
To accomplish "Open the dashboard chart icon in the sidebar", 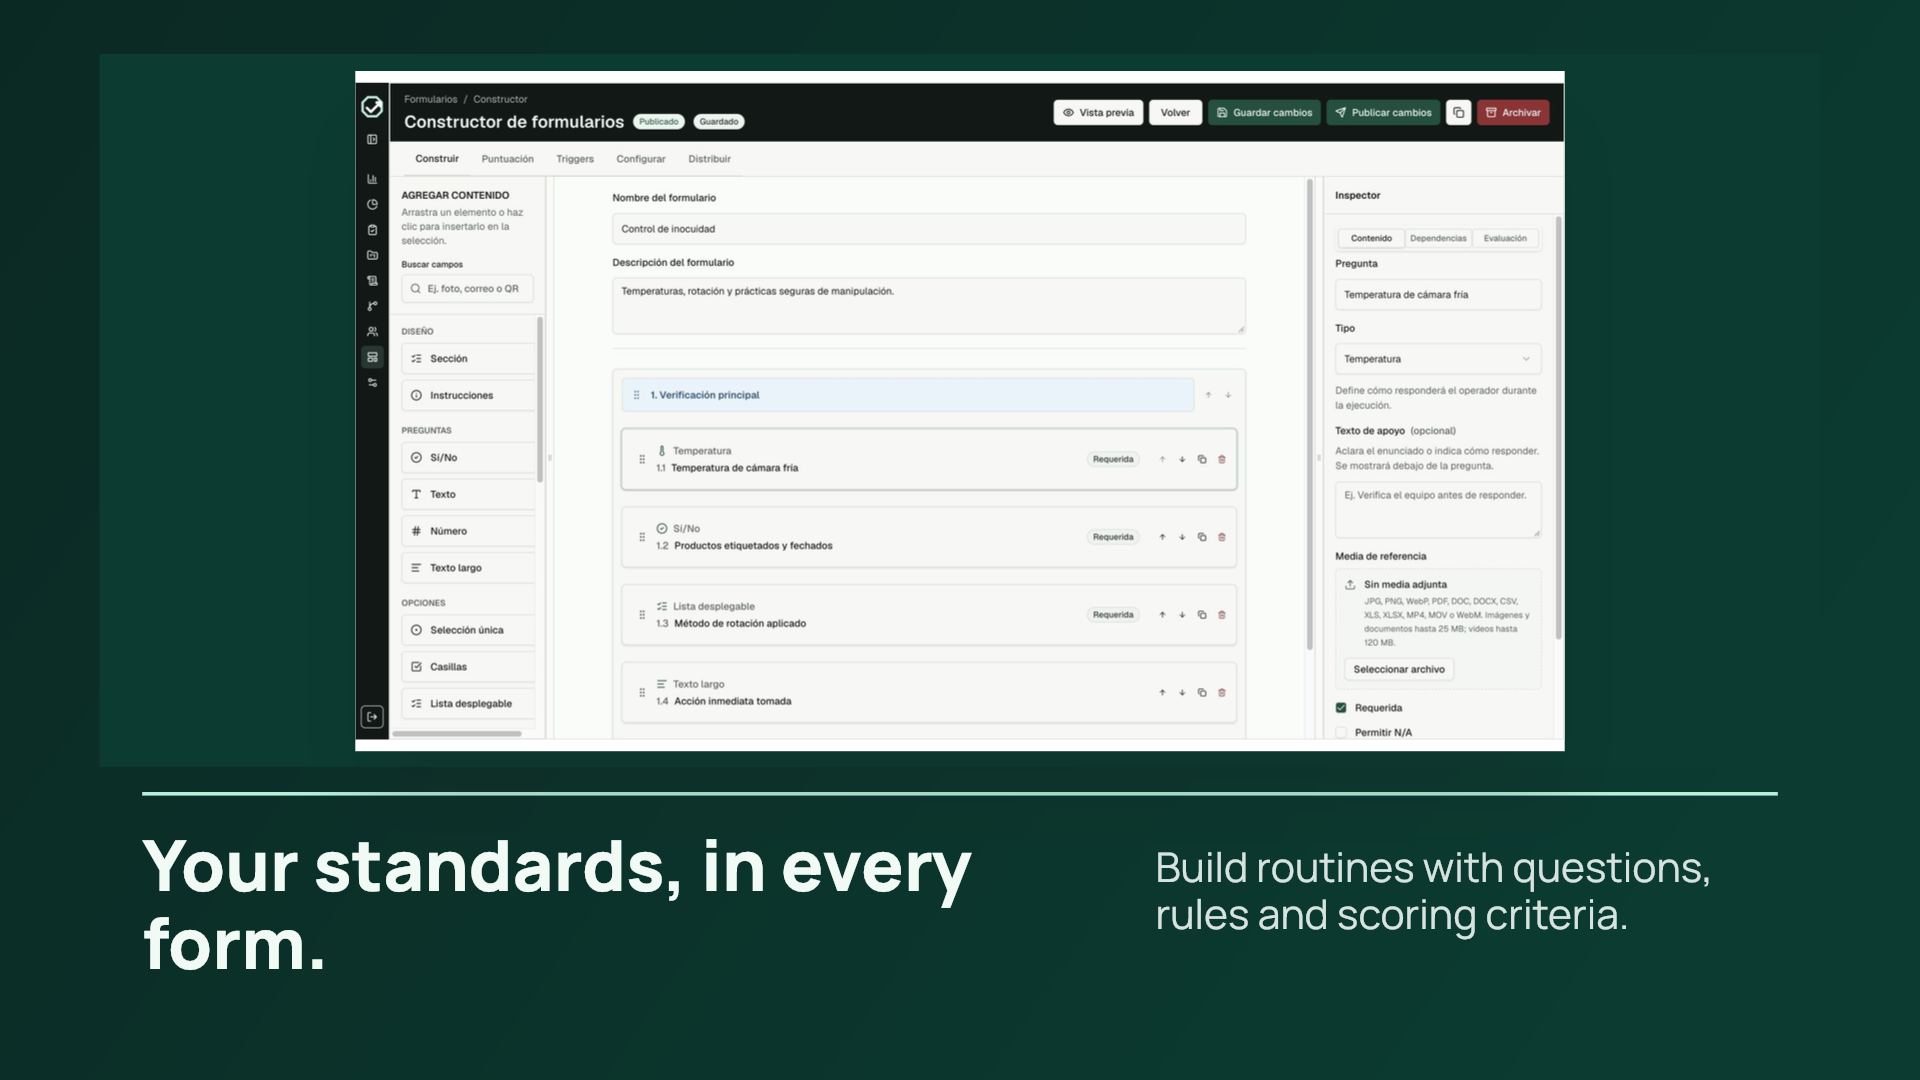I will click(x=372, y=179).
